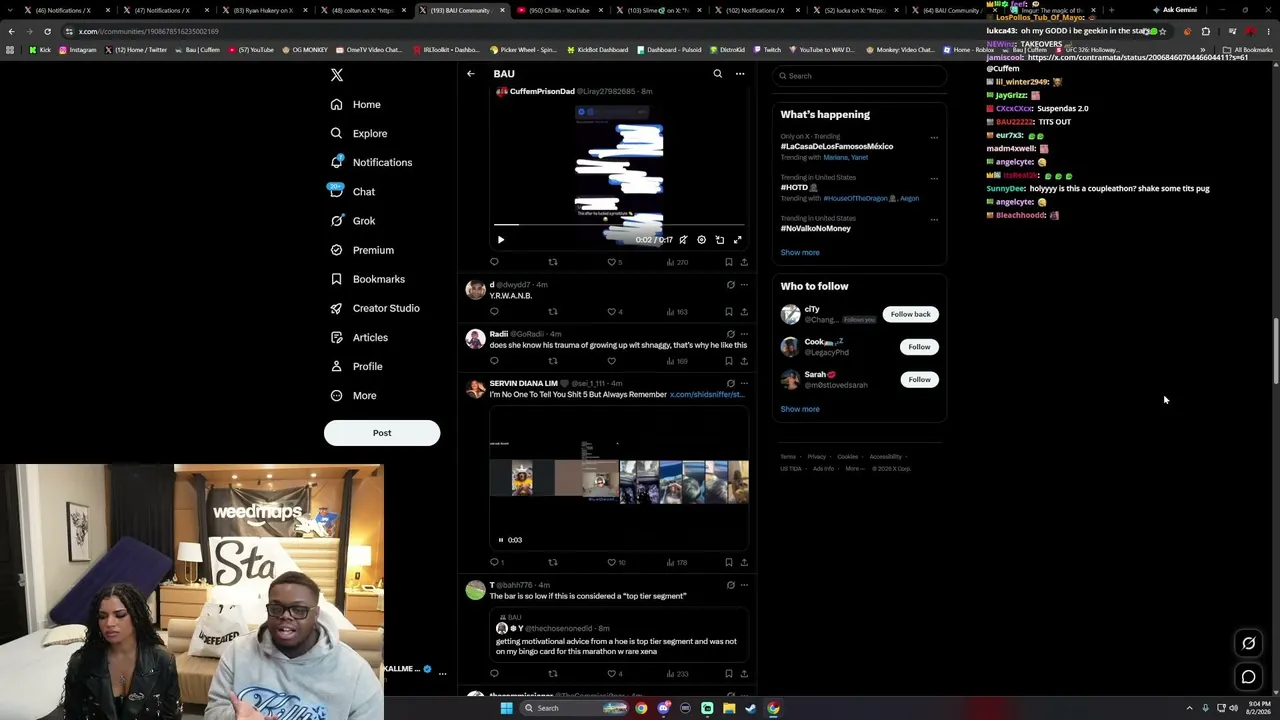Open more options on Radii's post
Image resolution: width=1280 pixels, height=720 pixels.
click(x=744, y=334)
